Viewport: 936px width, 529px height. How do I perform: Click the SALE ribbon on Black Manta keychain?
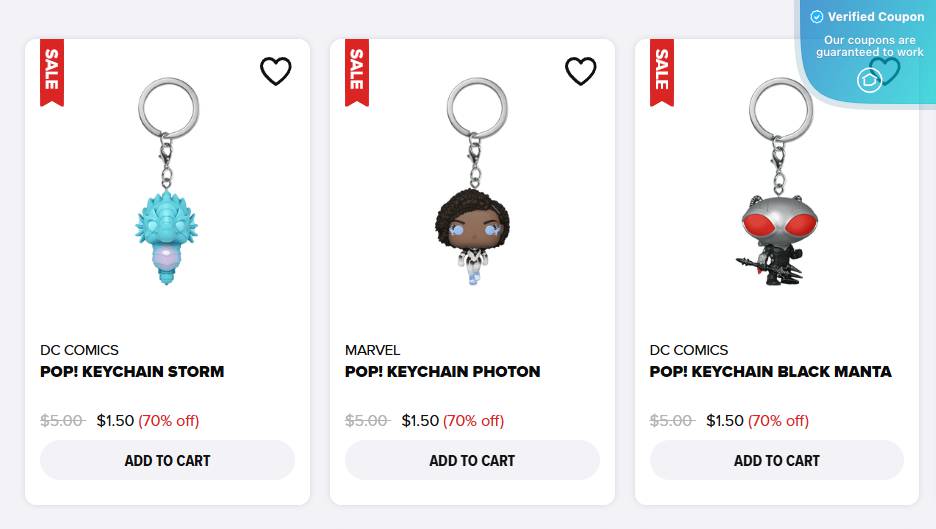click(662, 70)
